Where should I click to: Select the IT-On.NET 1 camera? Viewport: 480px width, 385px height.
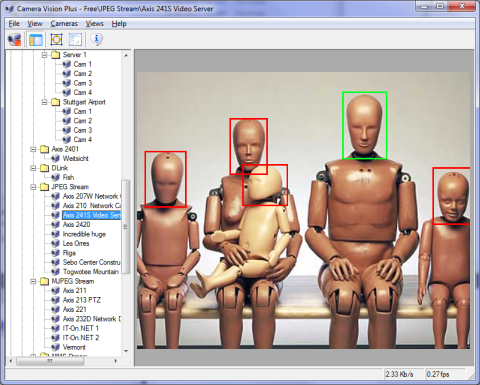(x=81, y=329)
